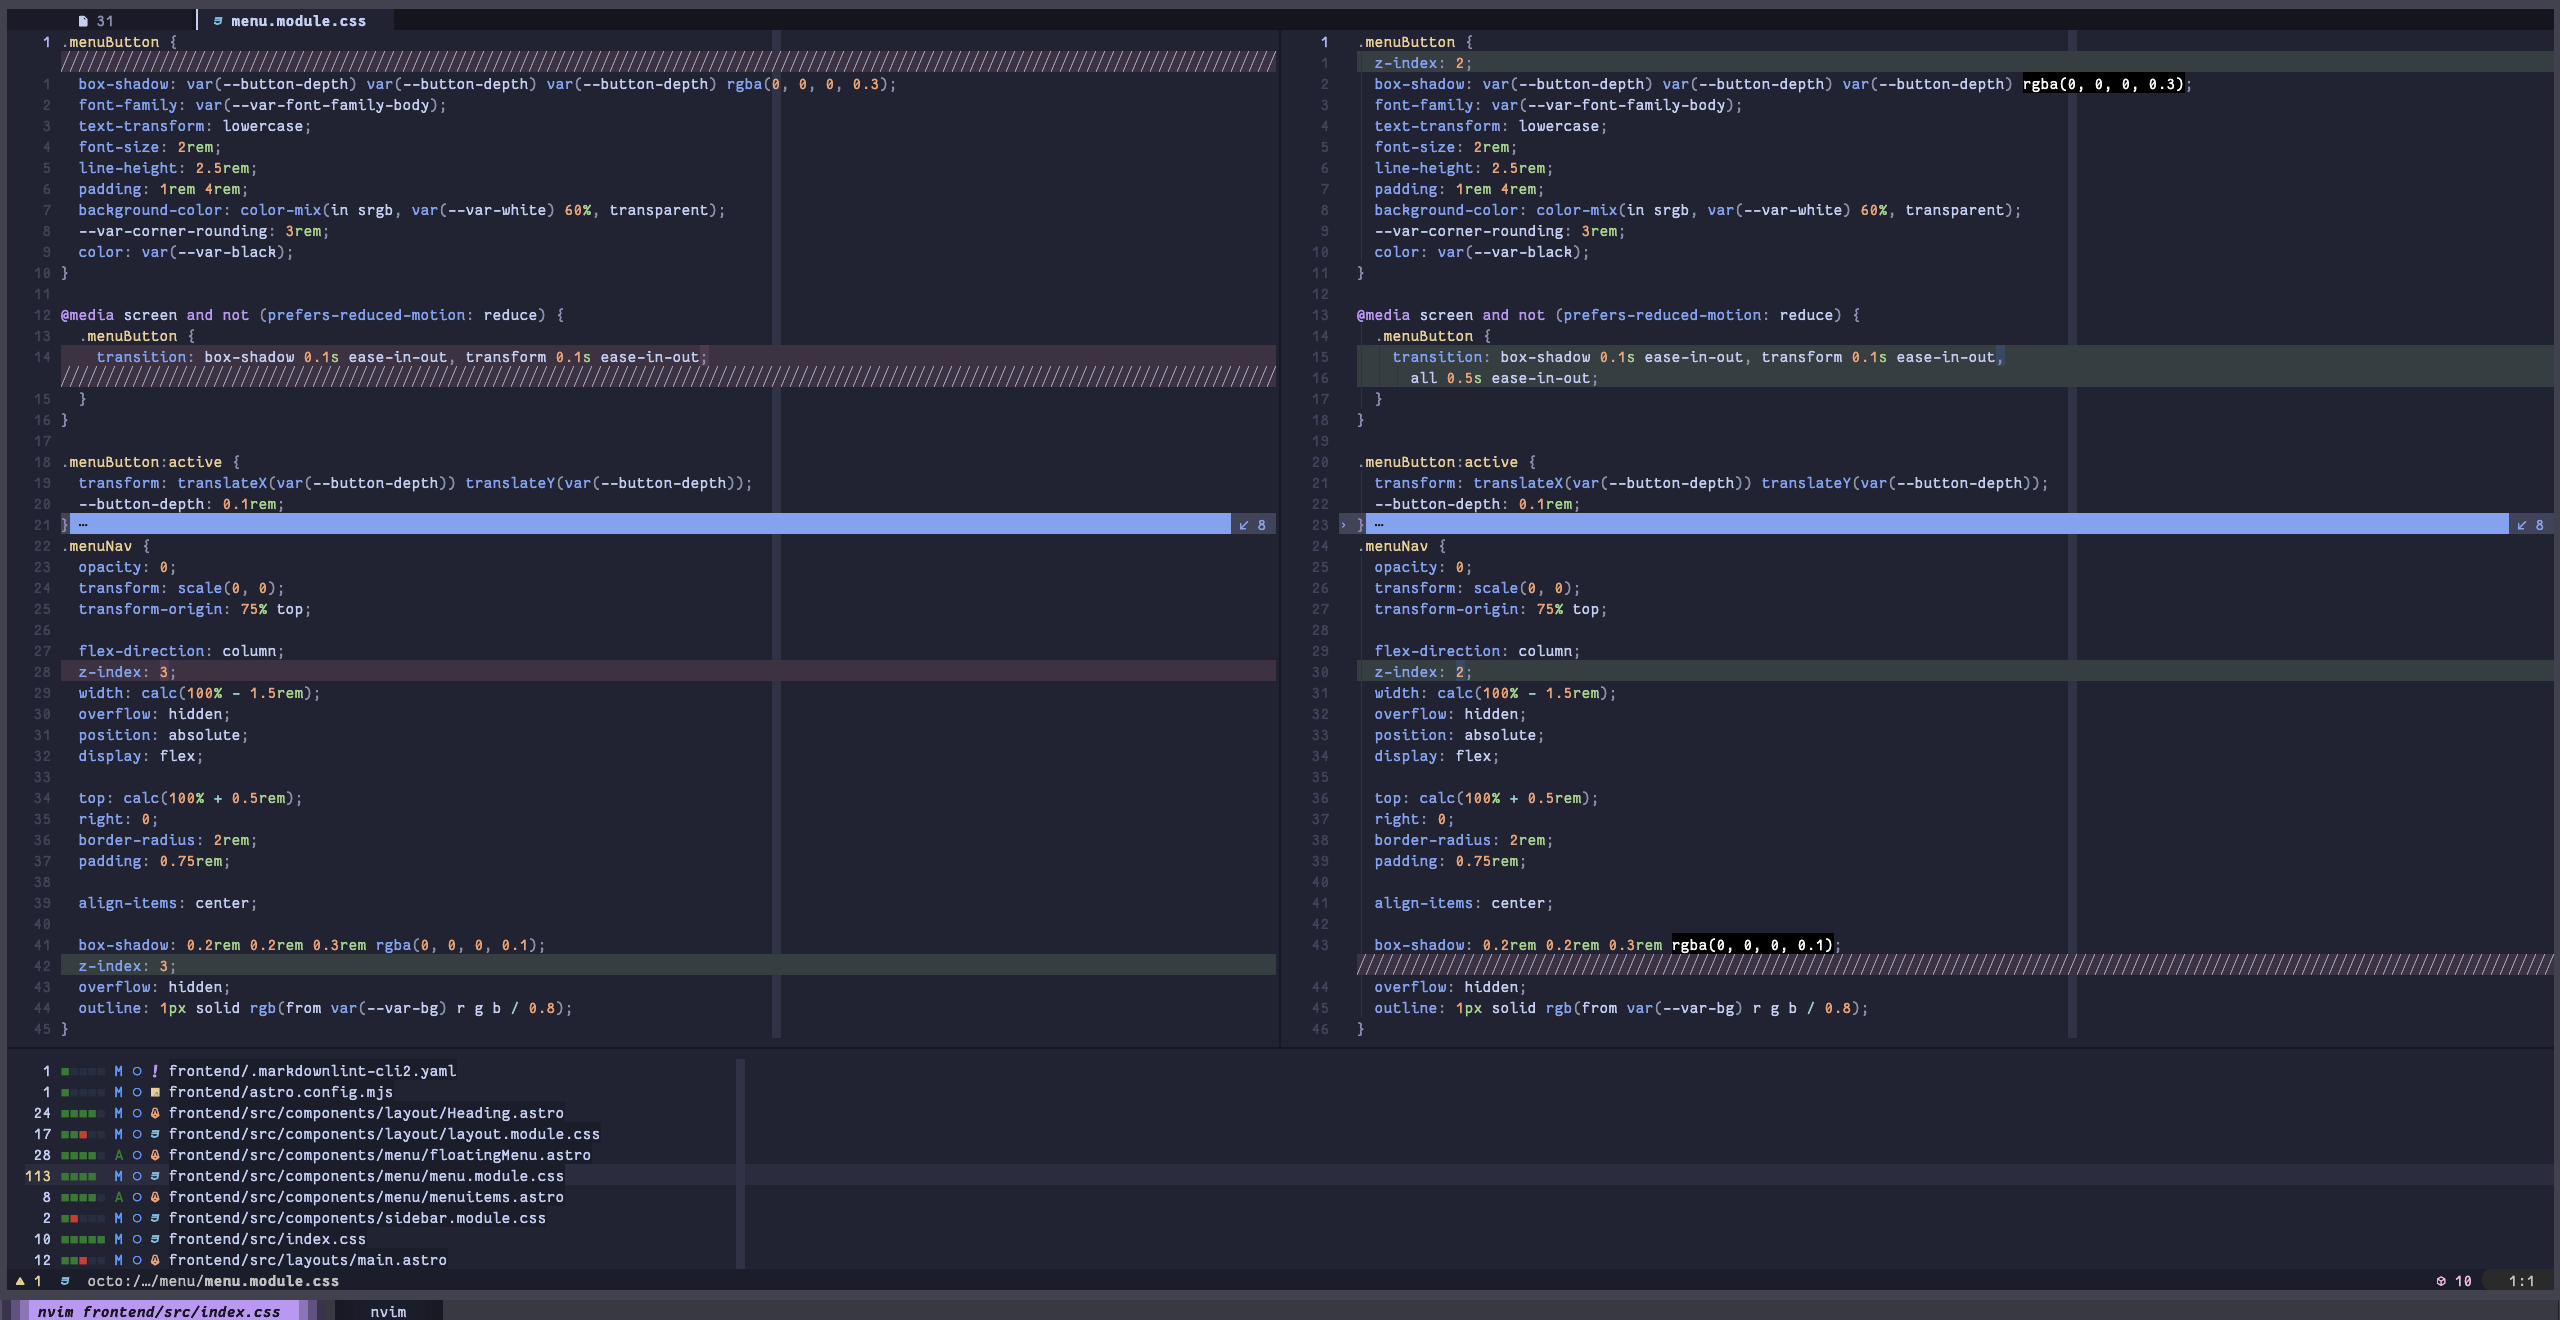Screen dimensions: 2560x1320
Task: Open frontend/src/index.css in the file list
Action: pos(267,1239)
